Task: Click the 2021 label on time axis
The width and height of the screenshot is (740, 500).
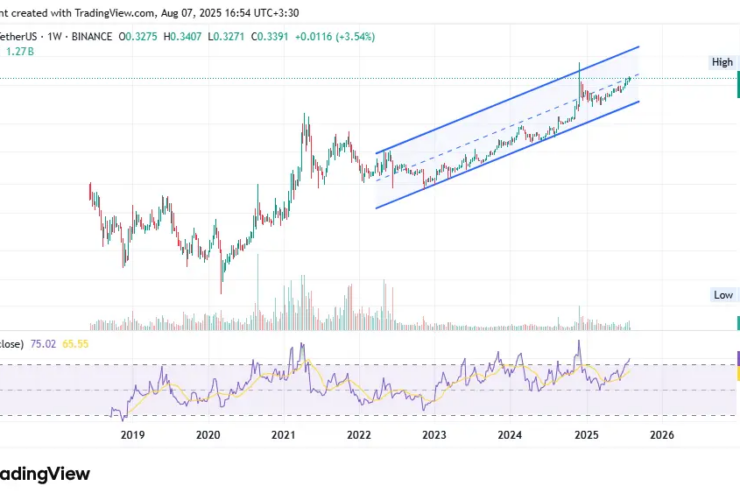Action: pyautogui.click(x=284, y=435)
